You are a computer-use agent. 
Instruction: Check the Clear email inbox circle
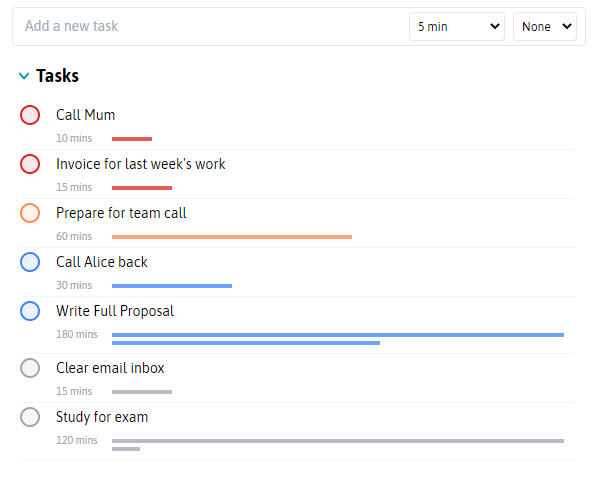[x=30, y=368]
